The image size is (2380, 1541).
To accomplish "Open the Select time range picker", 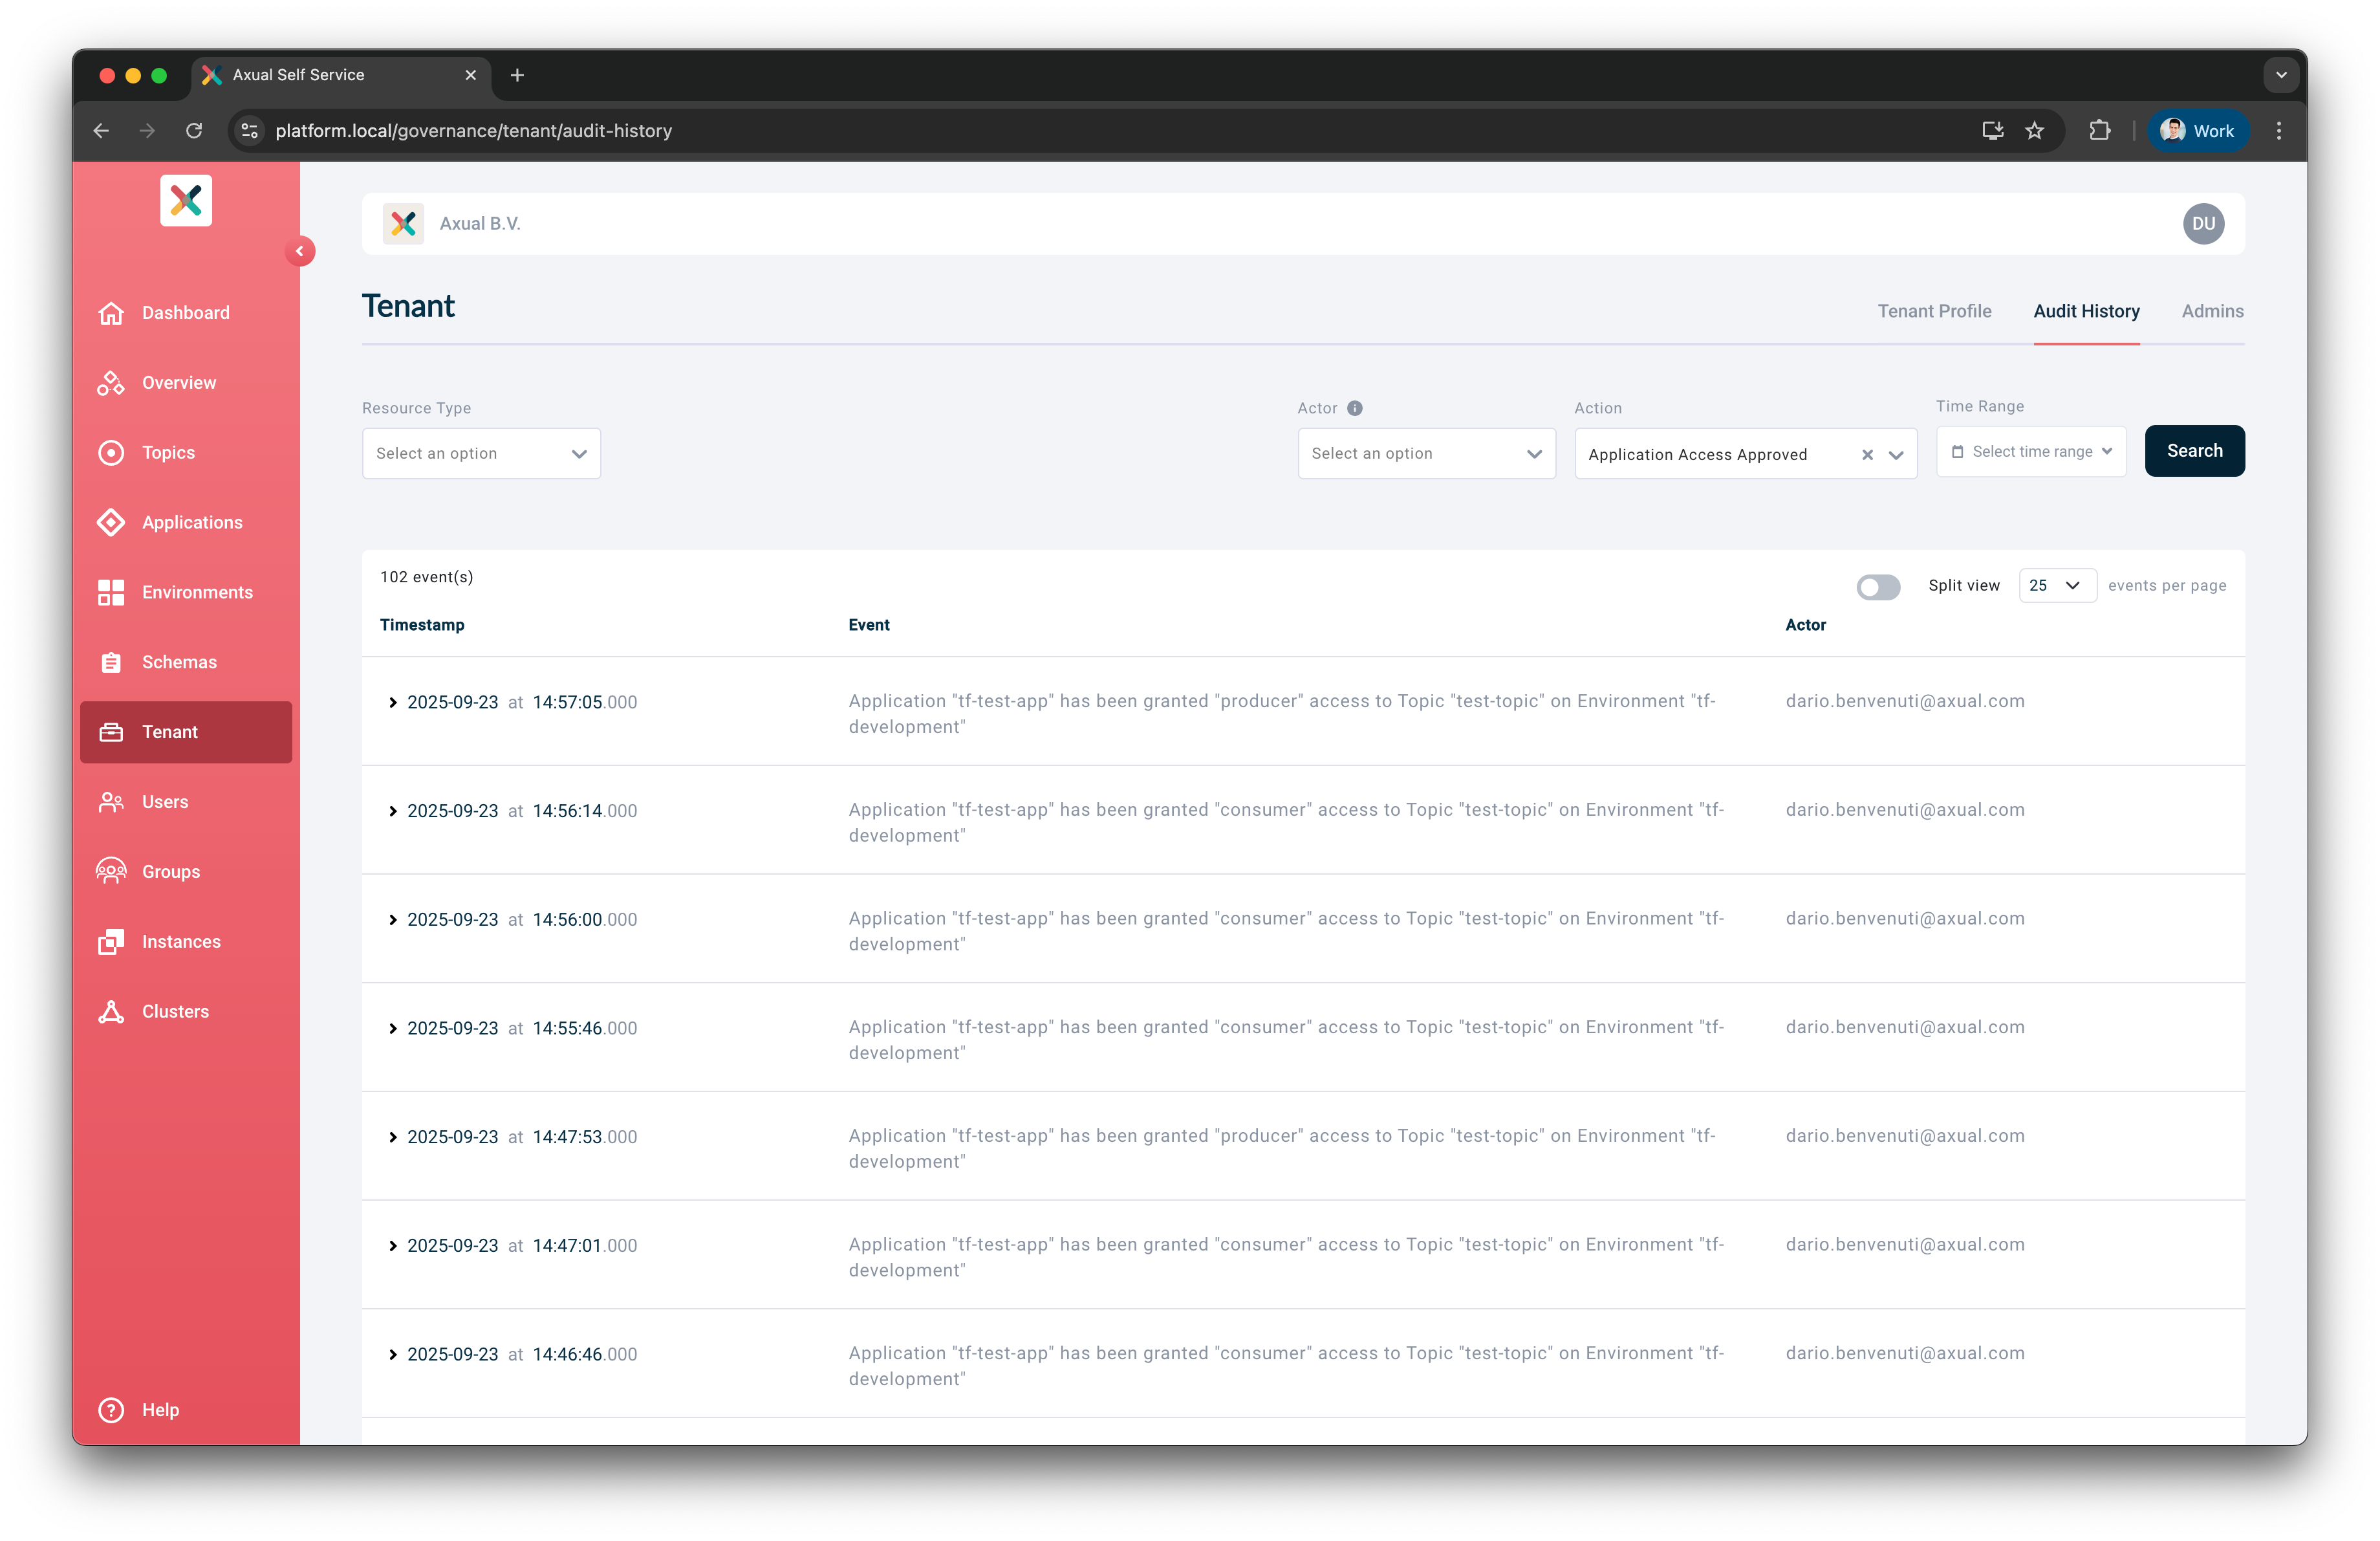I will 2030,451.
